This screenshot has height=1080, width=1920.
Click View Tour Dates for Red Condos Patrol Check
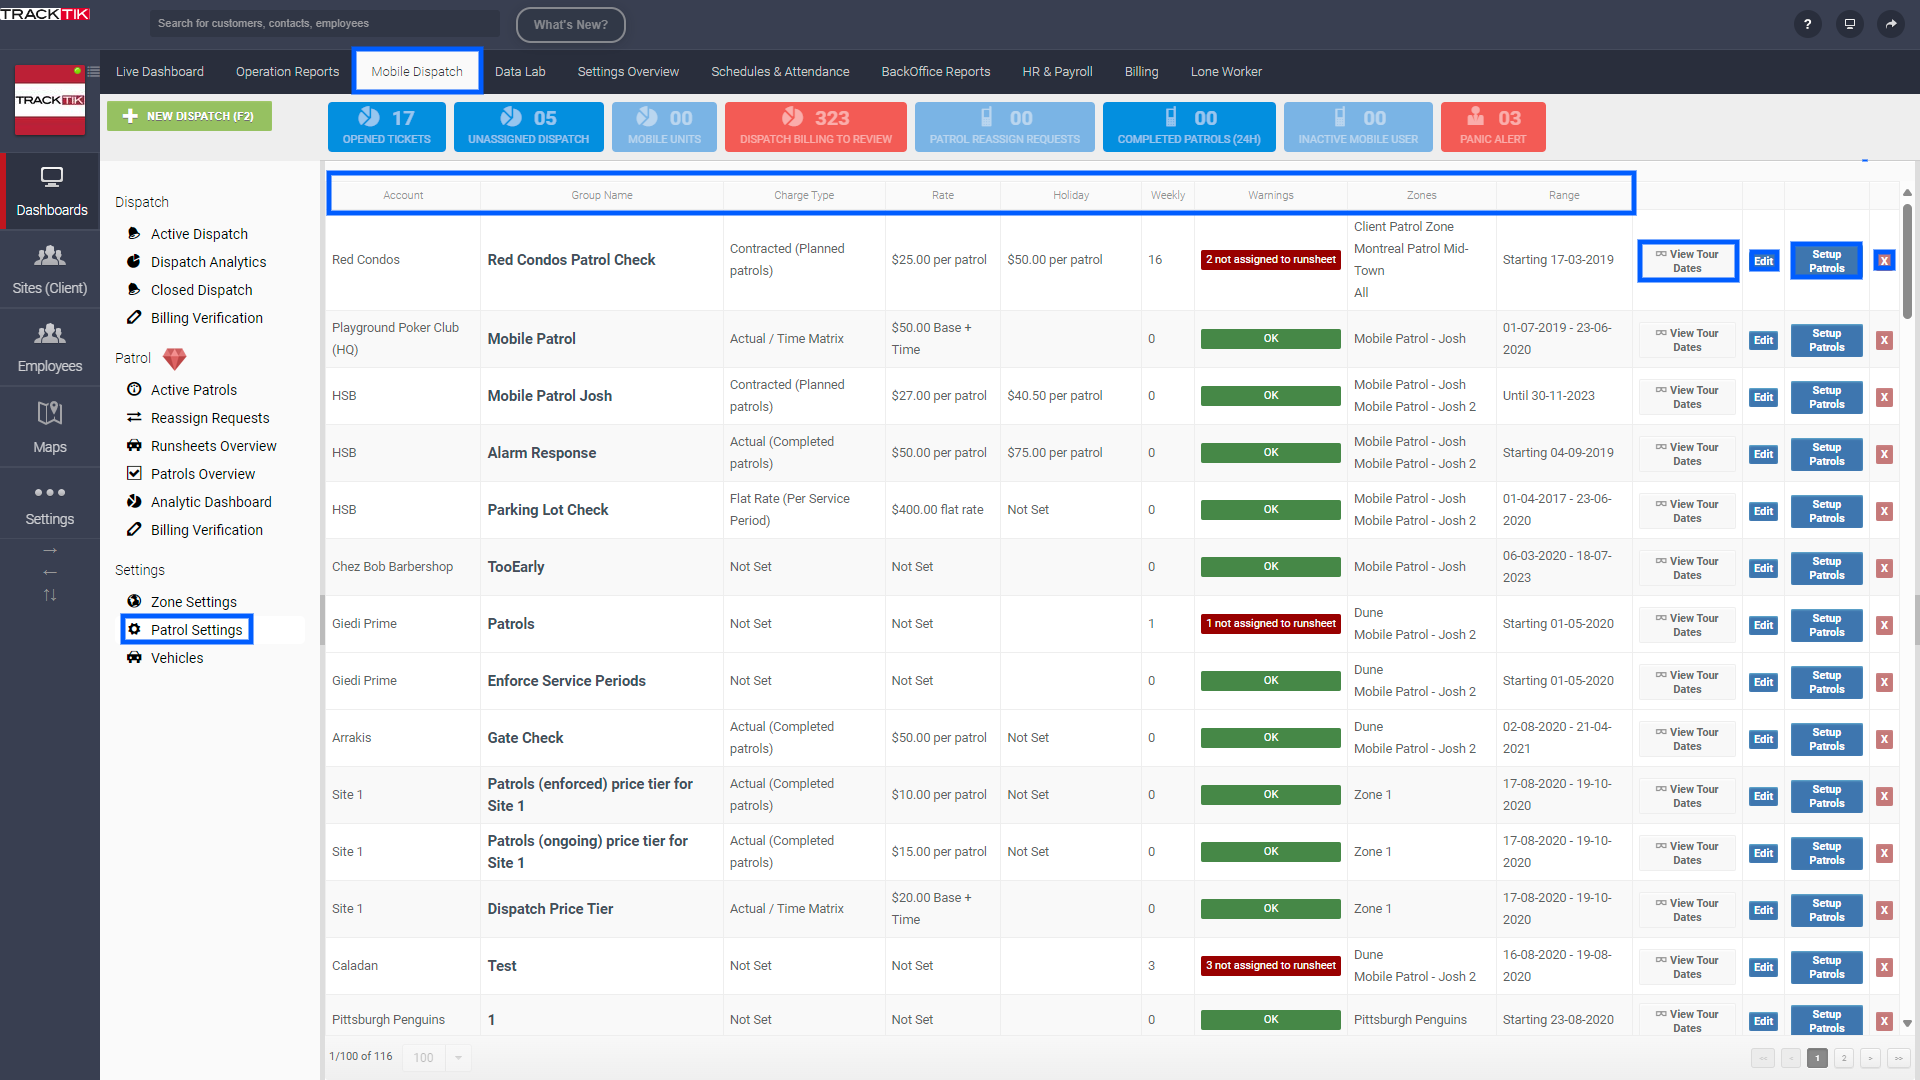coord(1687,260)
